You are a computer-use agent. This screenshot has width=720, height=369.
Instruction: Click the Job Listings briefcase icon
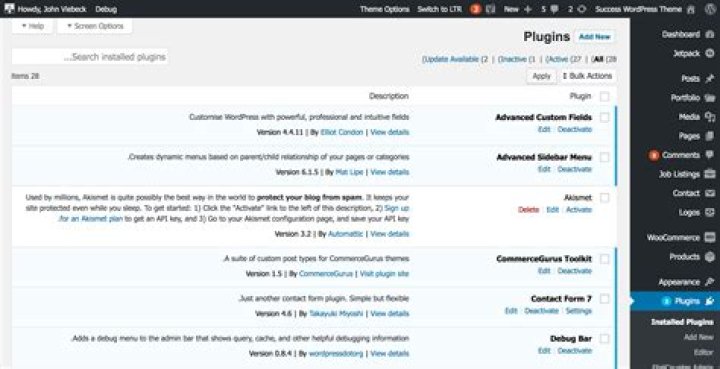(x=710, y=174)
